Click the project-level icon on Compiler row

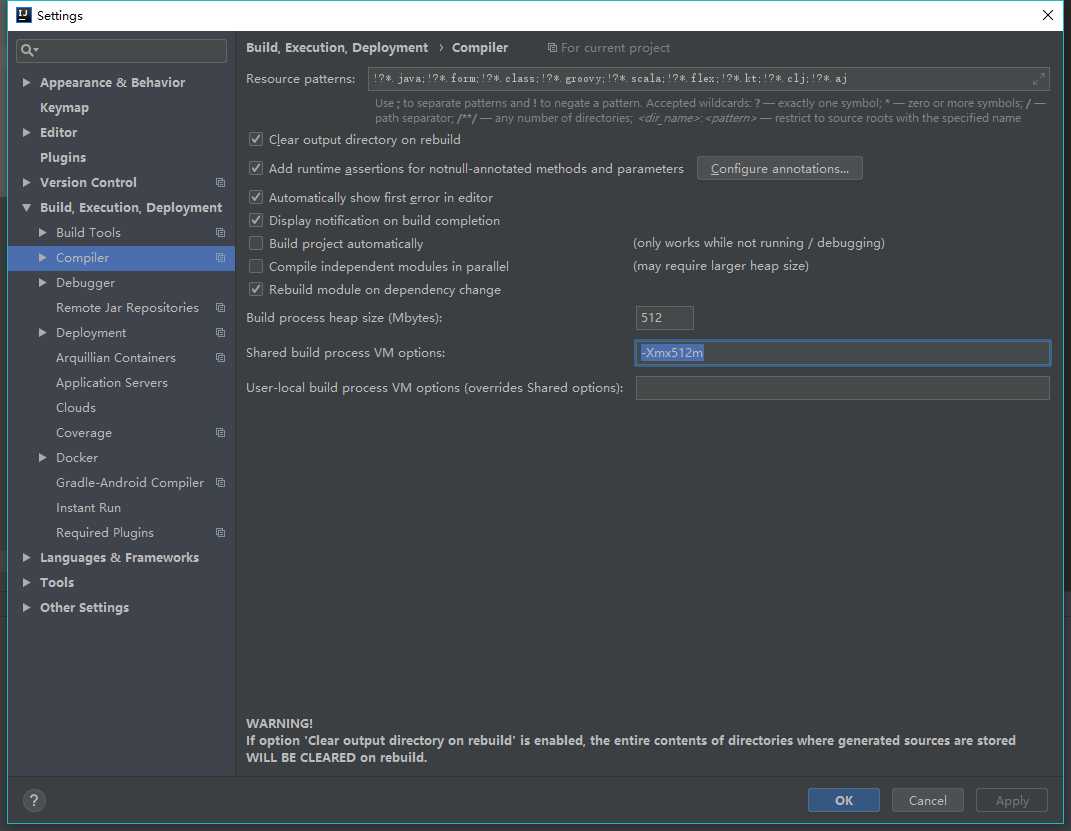(x=220, y=257)
